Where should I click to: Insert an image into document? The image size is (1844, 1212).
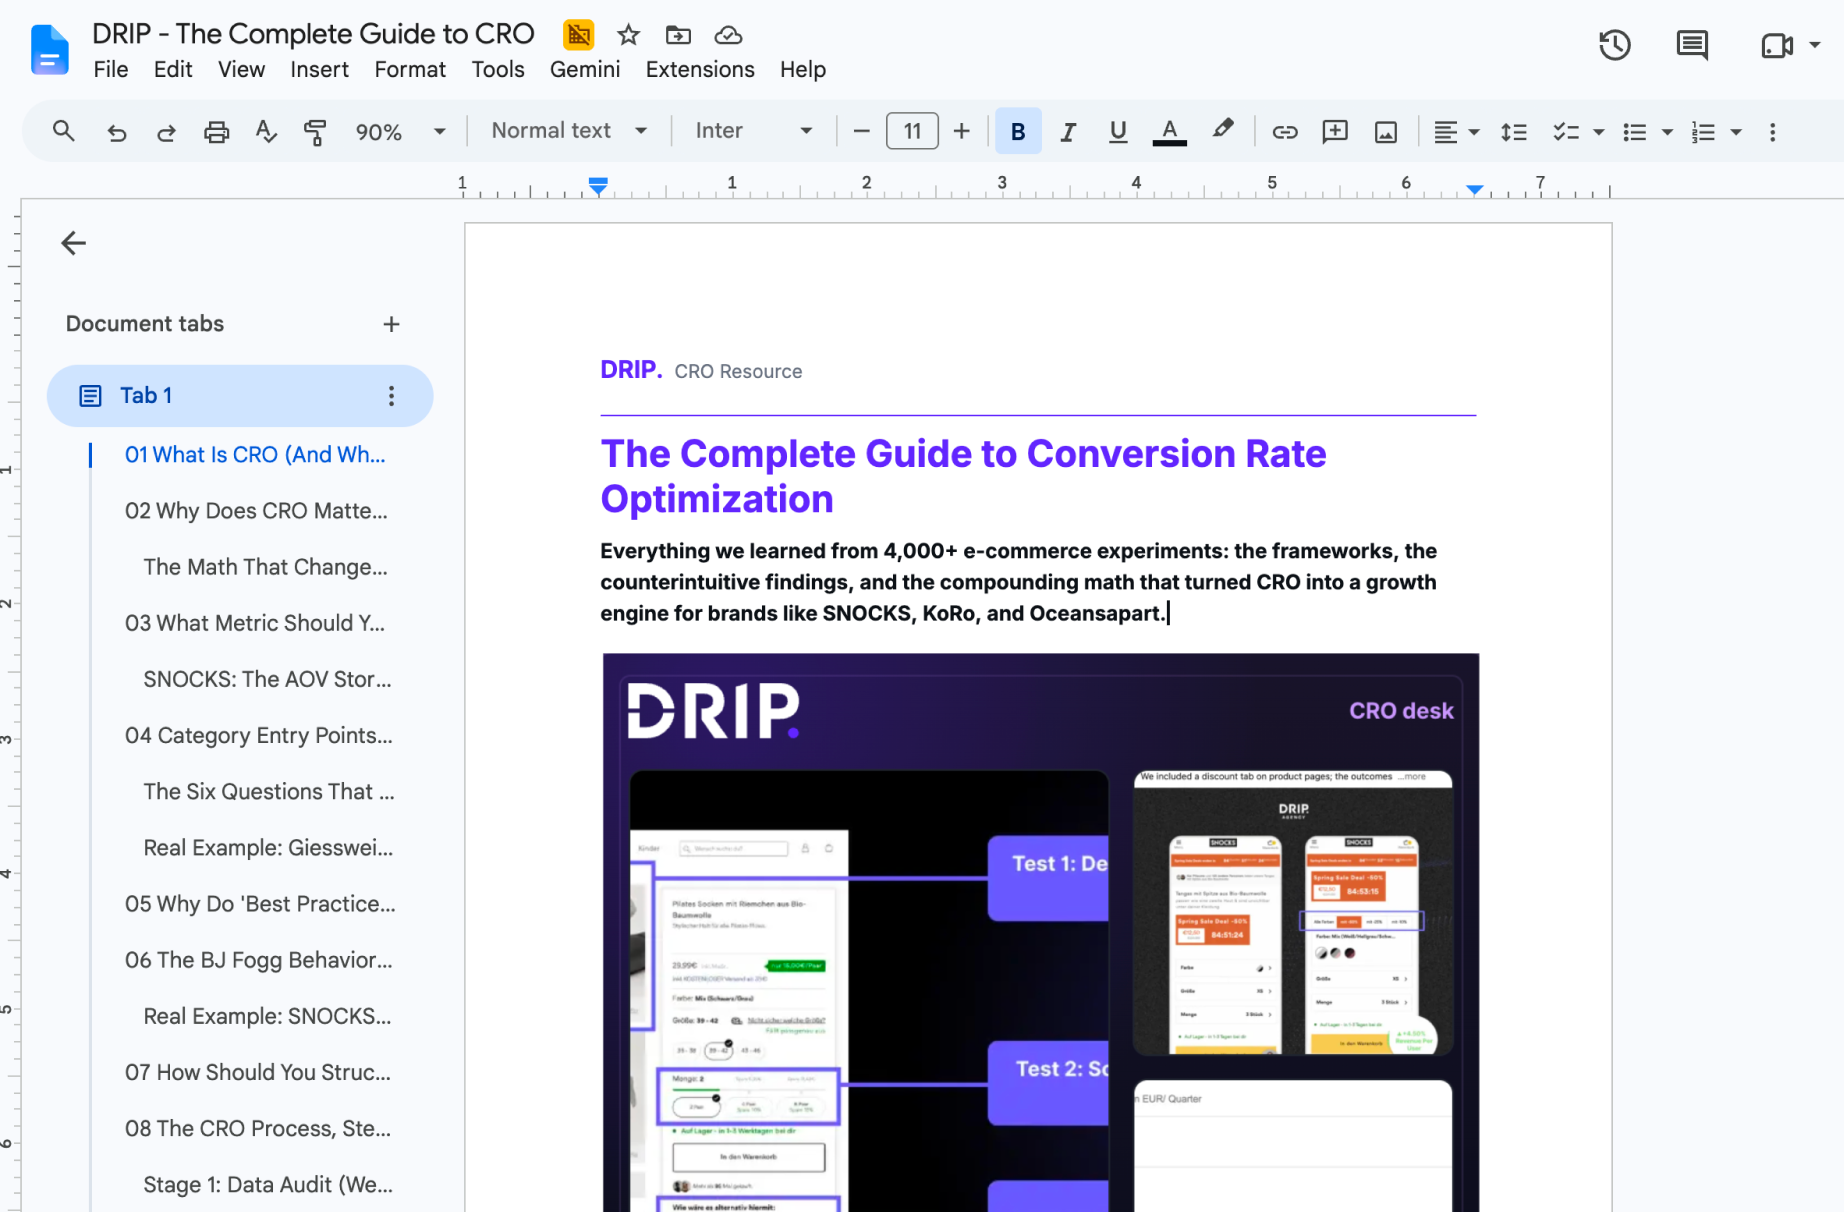1386,131
